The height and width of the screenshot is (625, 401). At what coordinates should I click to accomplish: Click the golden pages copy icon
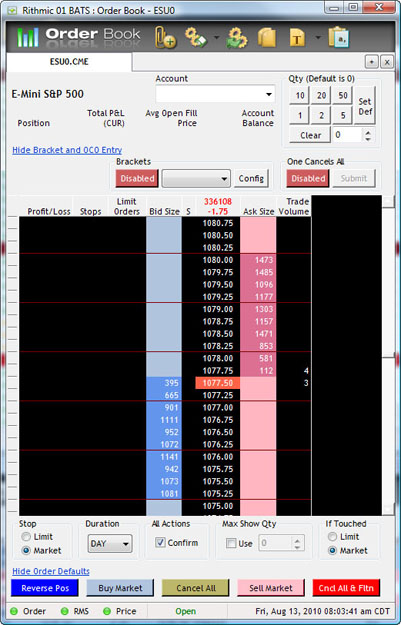point(267,38)
